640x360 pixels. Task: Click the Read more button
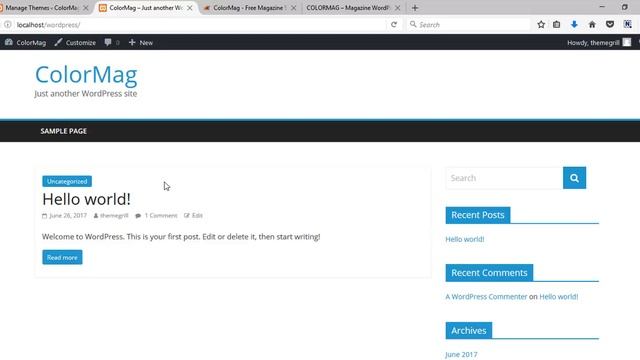point(62,258)
